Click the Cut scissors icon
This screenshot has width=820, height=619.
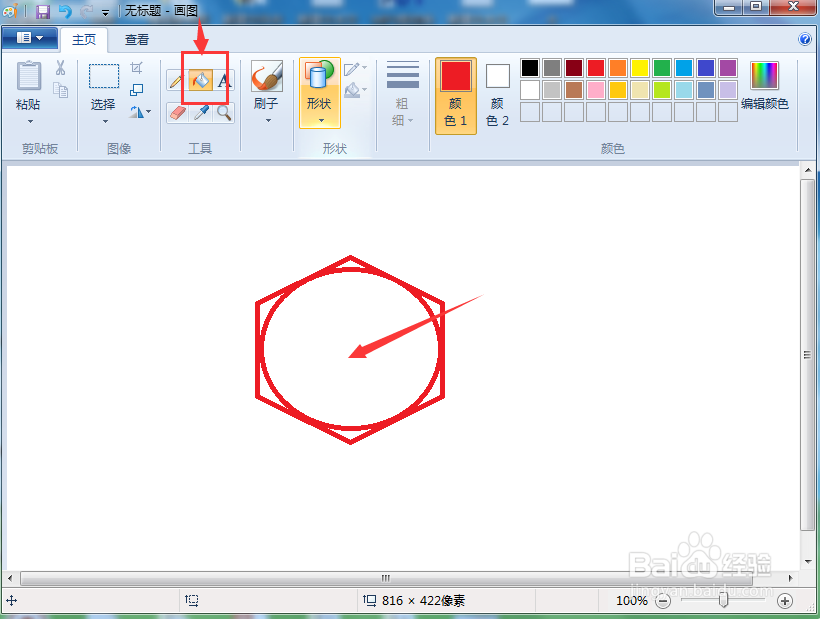pyautogui.click(x=61, y=67)
